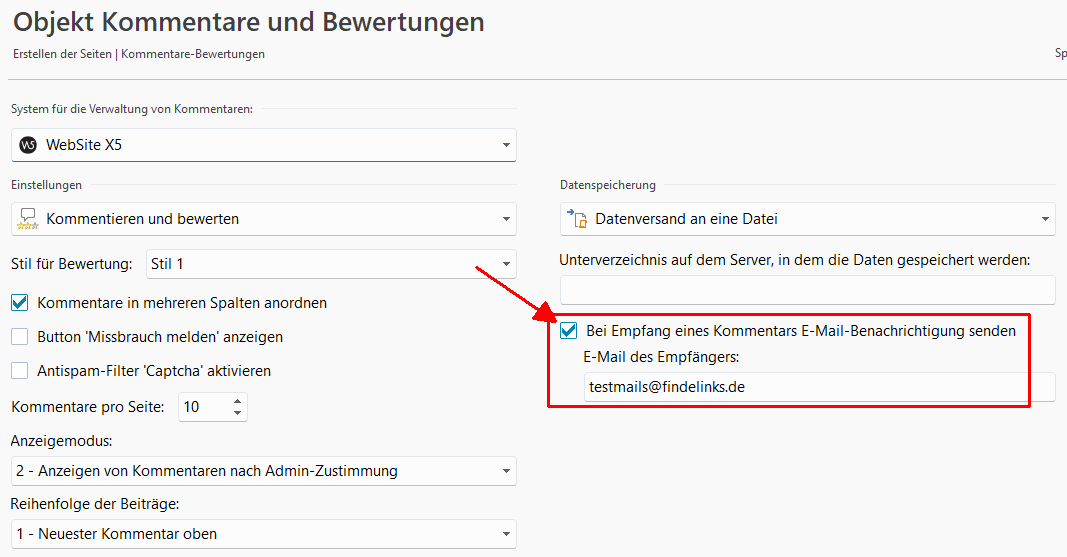Decrease Kommentare pro Seite with down arrow
This screenshot has width=1067, height=557.
pyautogui.click(x=237, y=412)
